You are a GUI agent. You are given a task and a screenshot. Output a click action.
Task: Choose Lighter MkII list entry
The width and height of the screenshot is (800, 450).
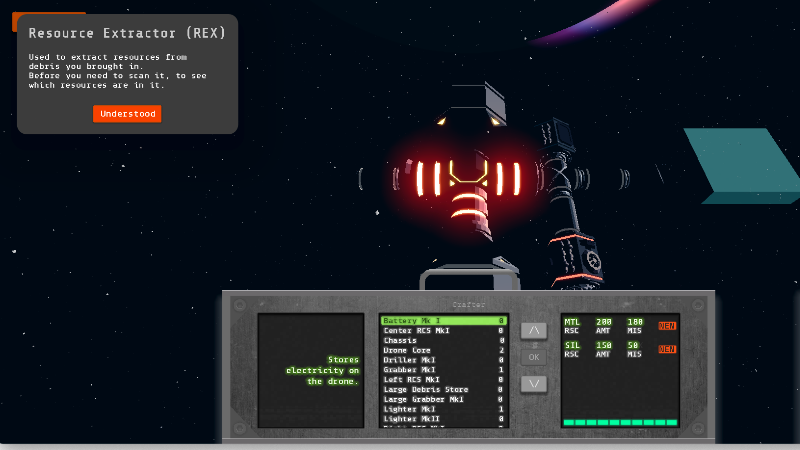[442, 418]
